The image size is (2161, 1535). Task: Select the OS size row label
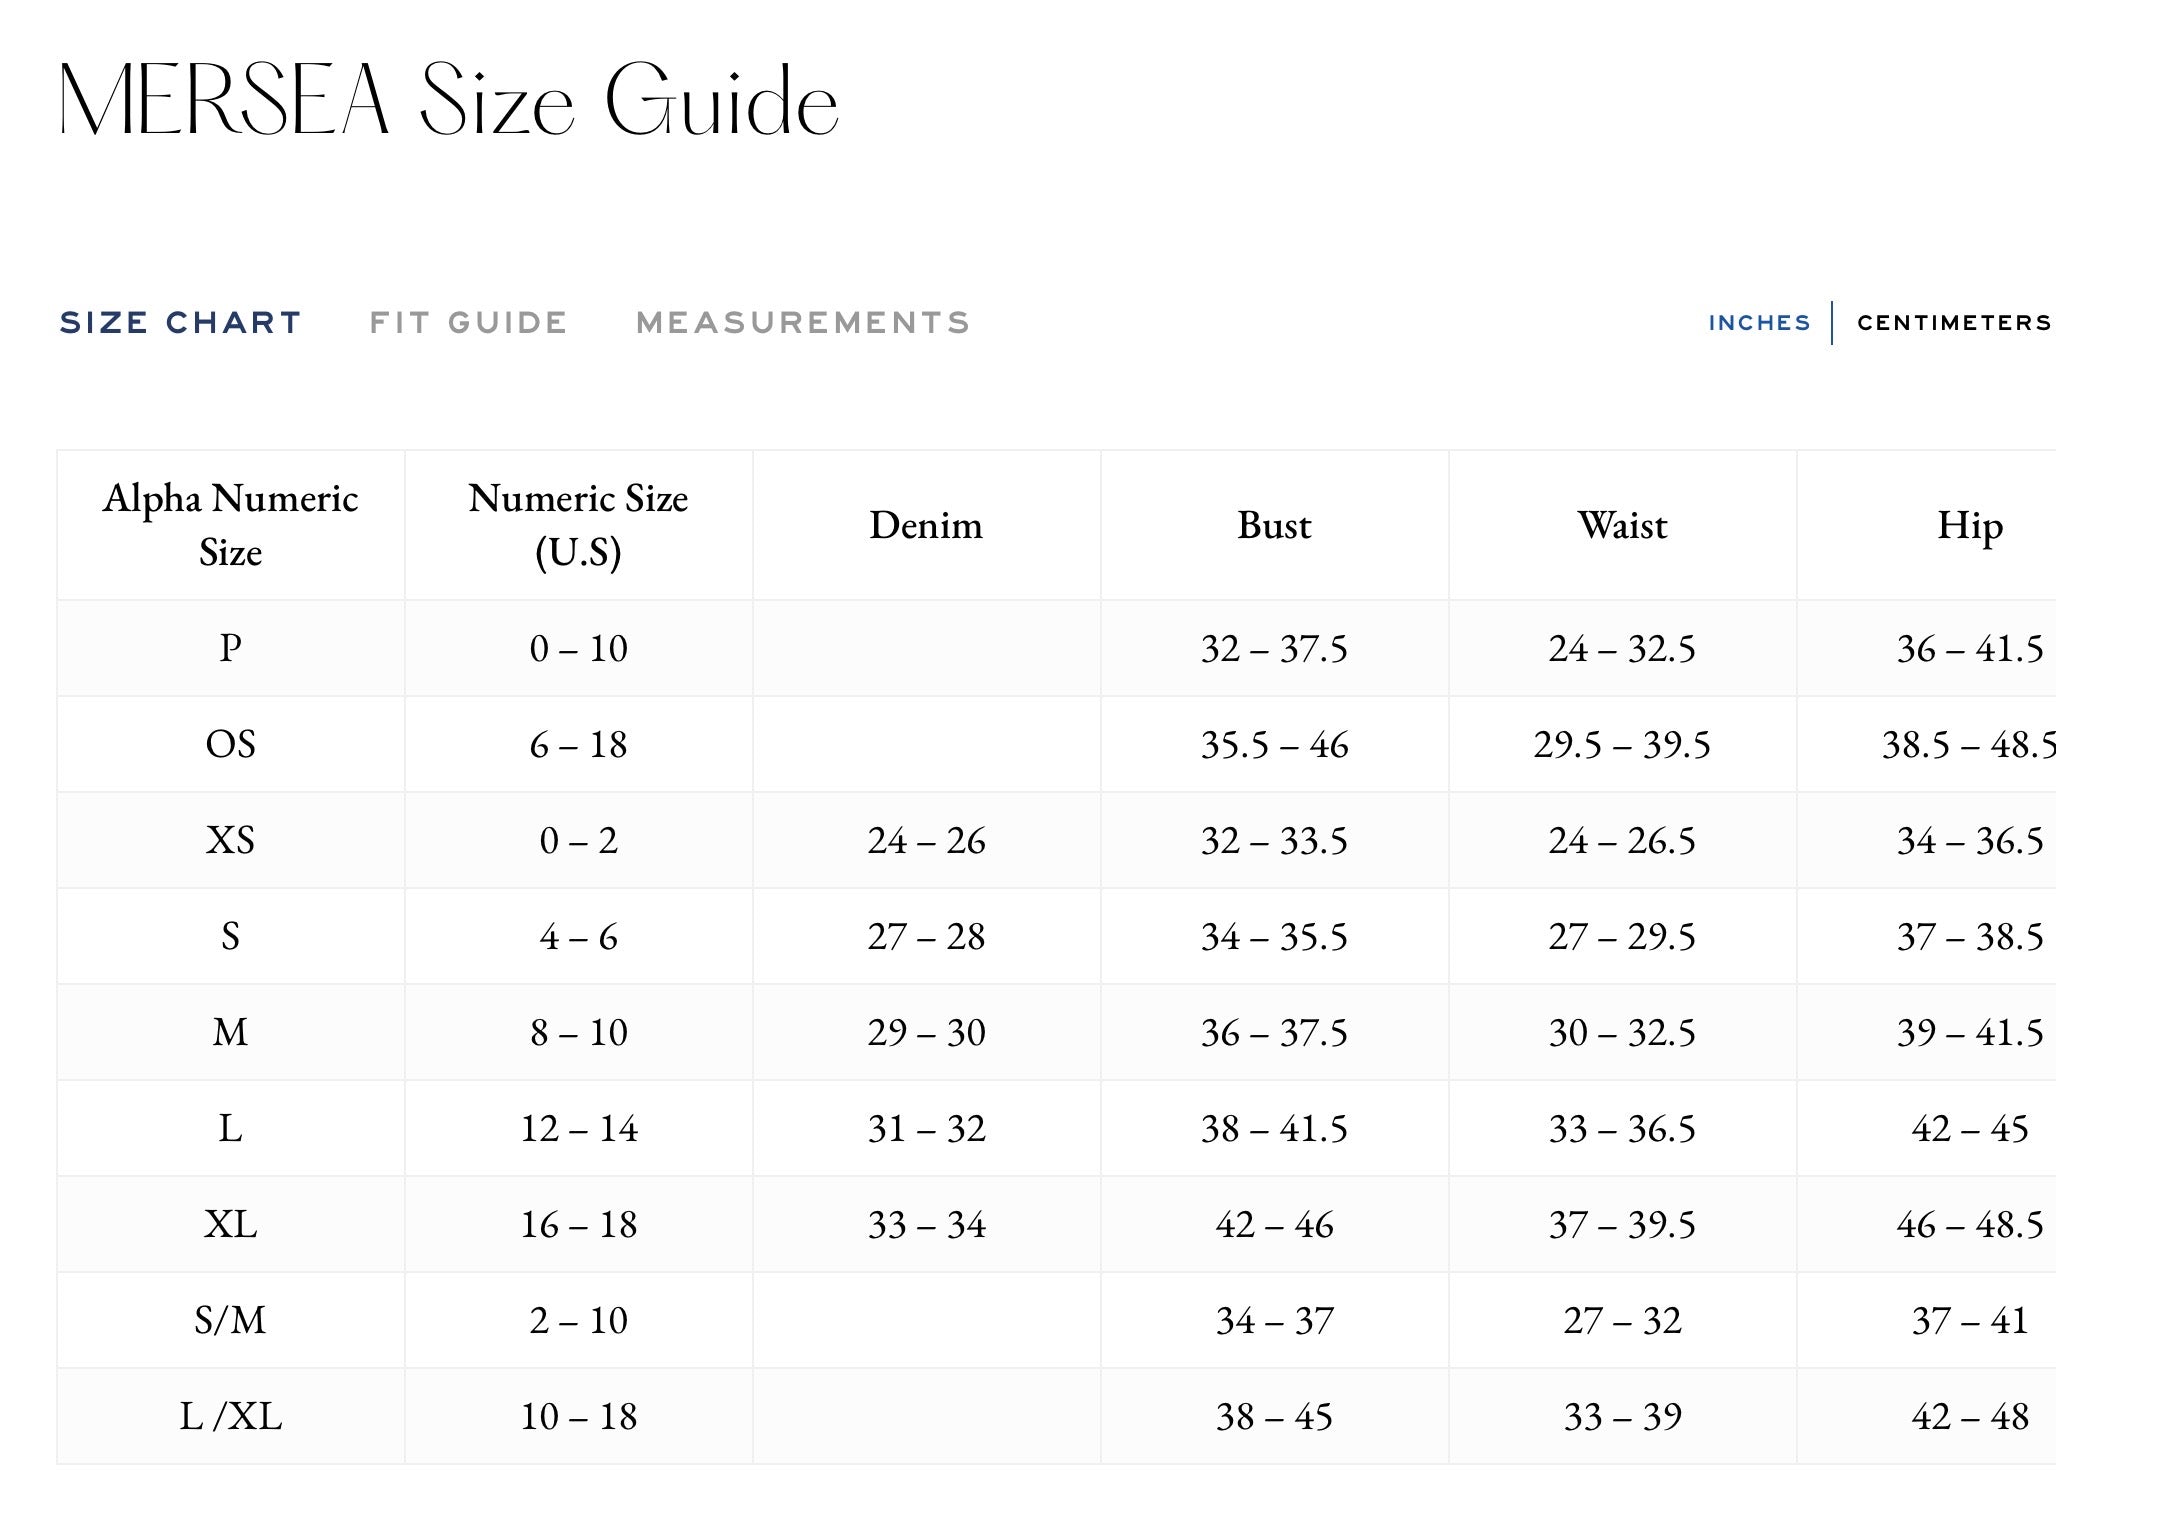(x=231, y=744)
